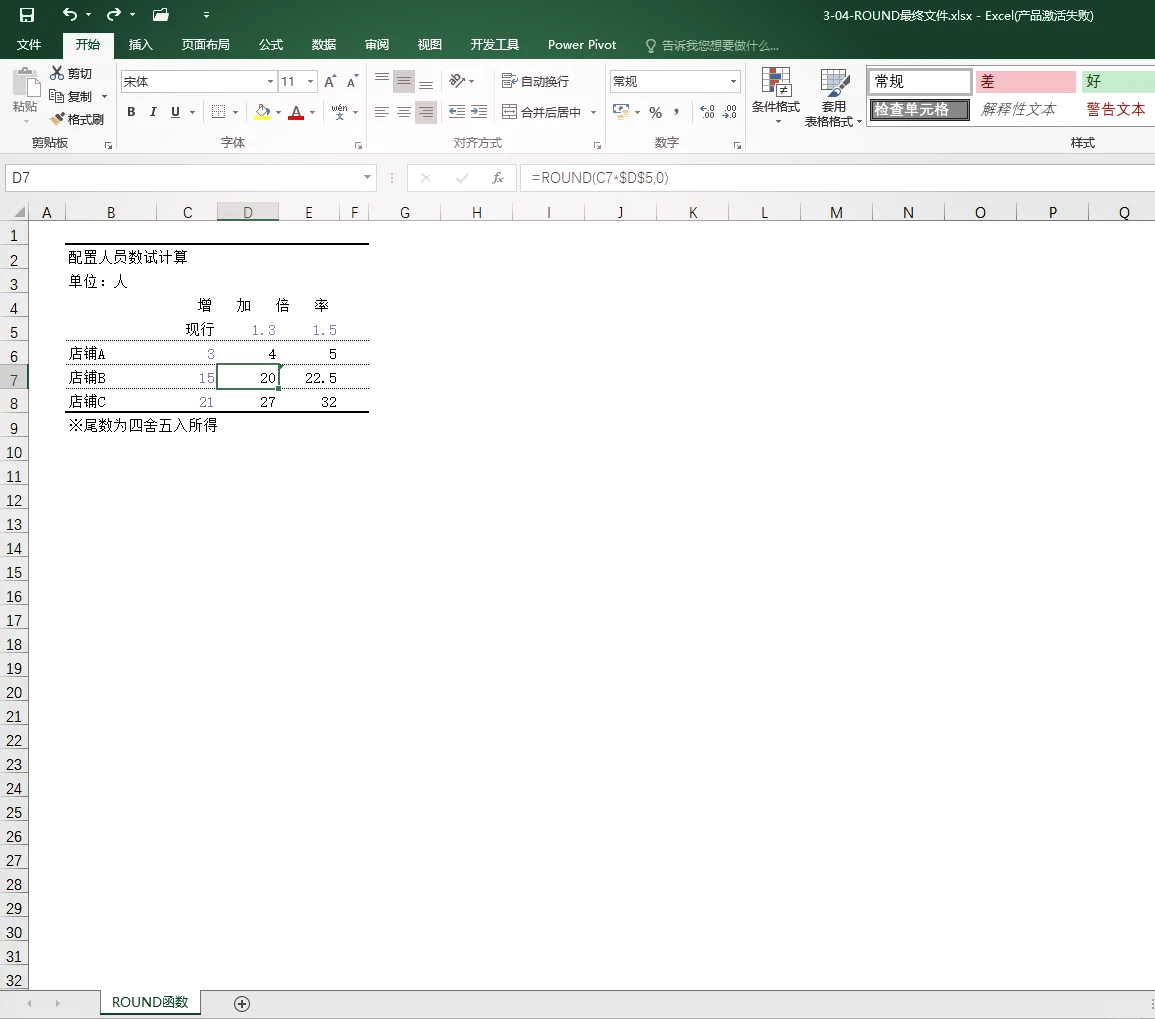The image size is (1155, 1019).
Task: Toggle align text right
Action: [426, 112]
